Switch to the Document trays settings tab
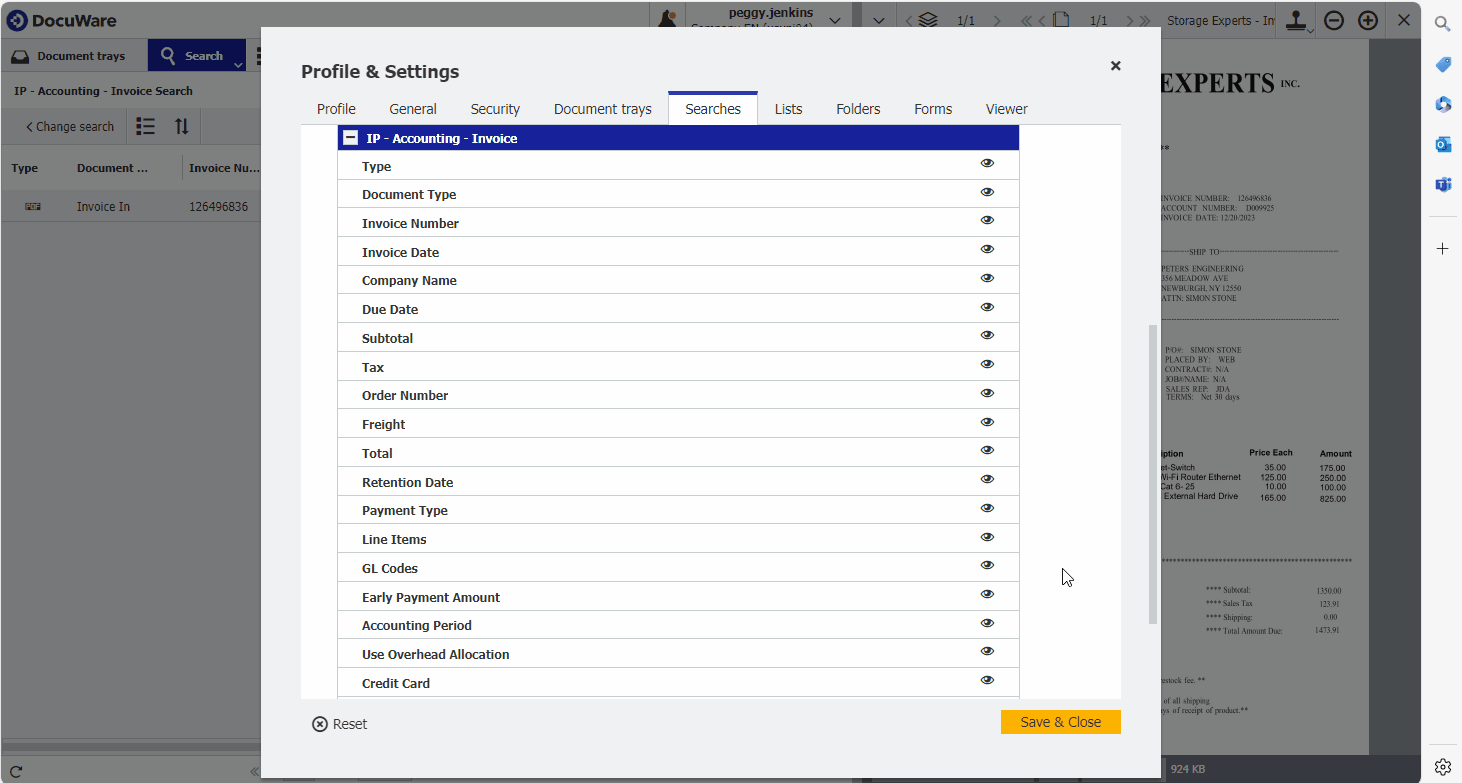The height and width of the screenshot is (783, 1462). [x=602, y=109]
